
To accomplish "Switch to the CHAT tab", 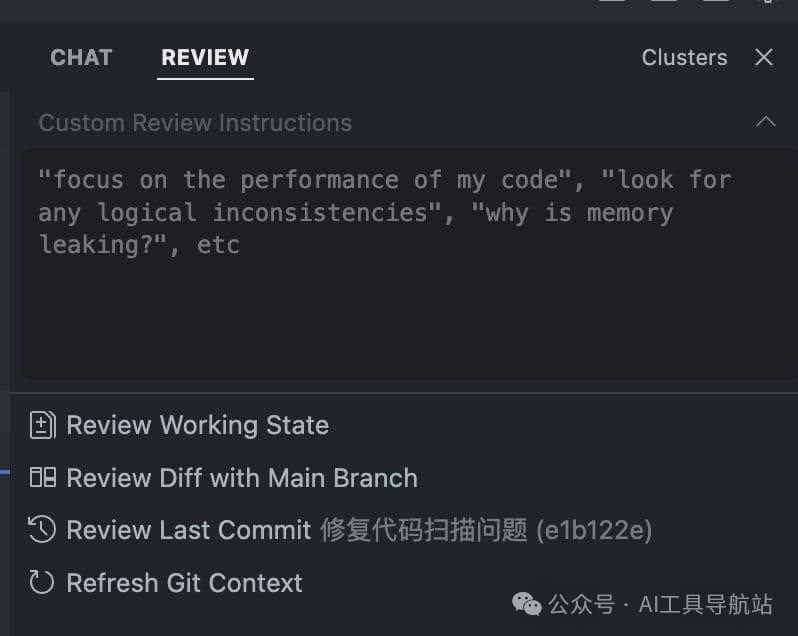I will coord(81,57).
